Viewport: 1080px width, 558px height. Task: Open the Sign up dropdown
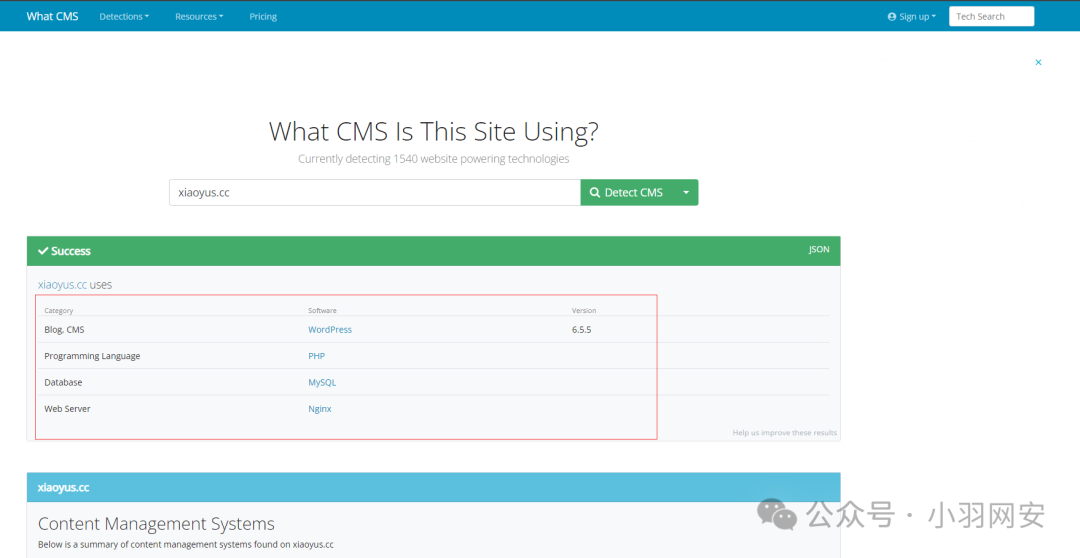(x=911, y=17)
